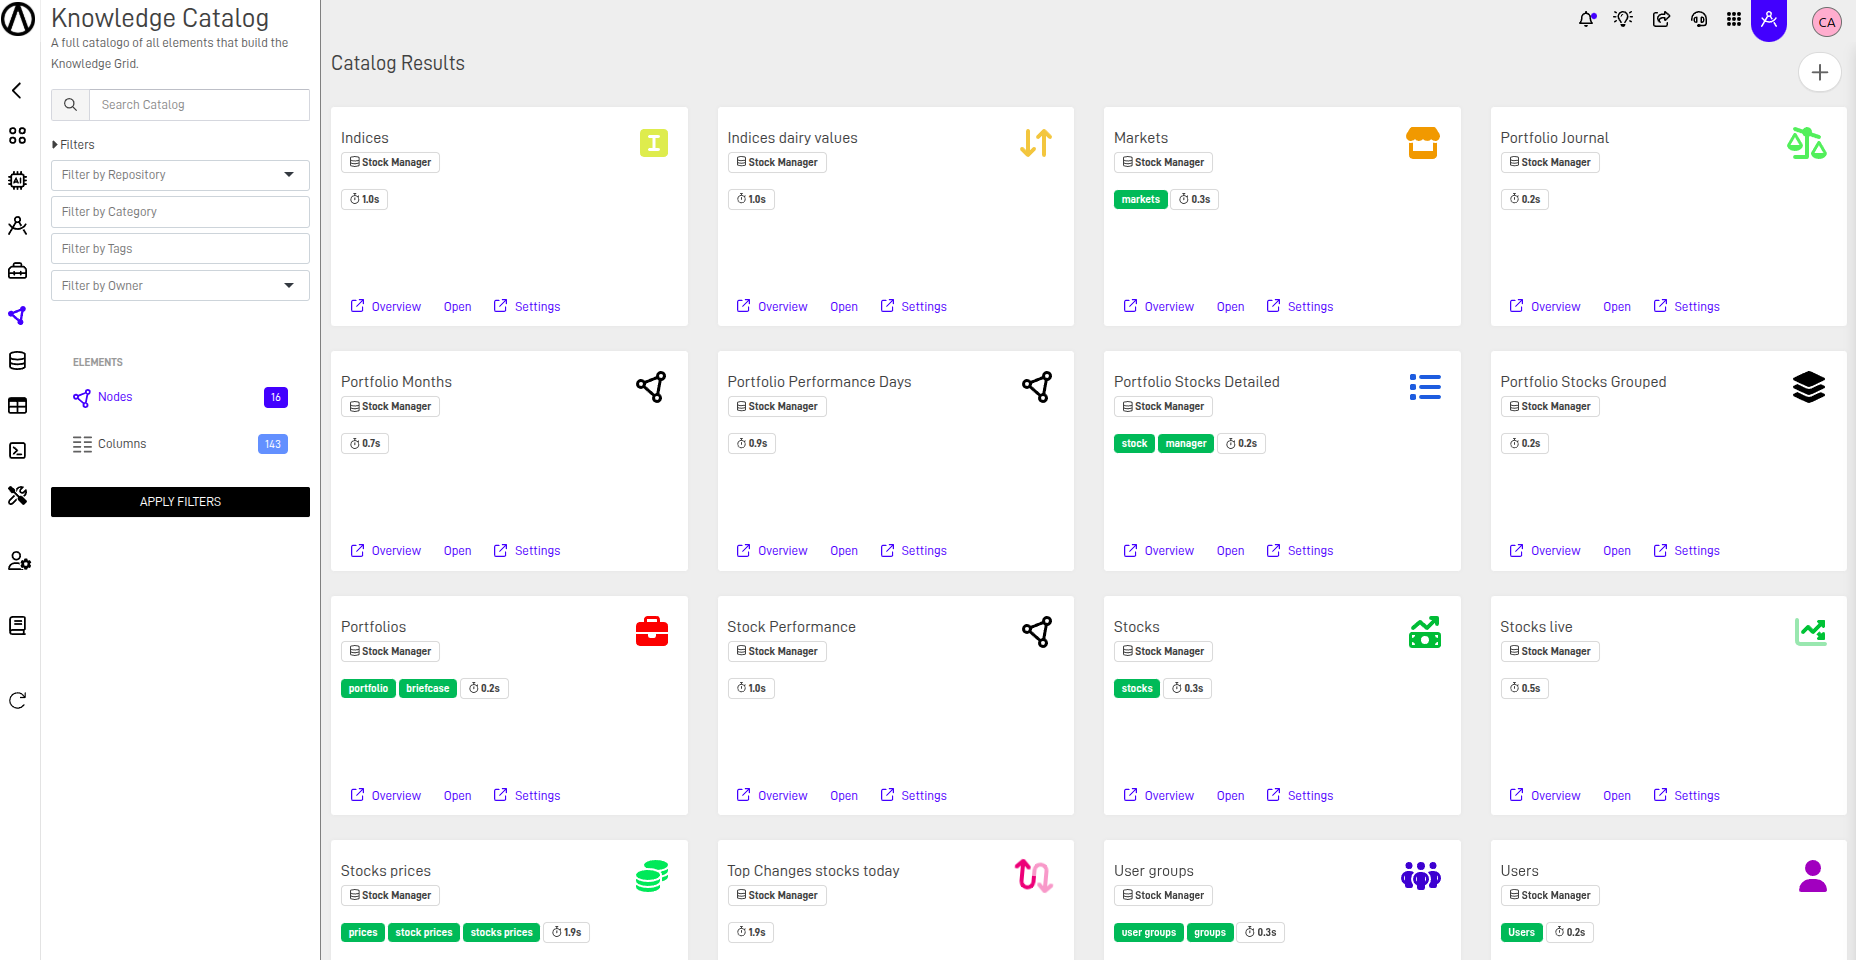Click the refresh icon in sidebar
The height and width of the screenshot is (960, 1856).
[17, 700]
